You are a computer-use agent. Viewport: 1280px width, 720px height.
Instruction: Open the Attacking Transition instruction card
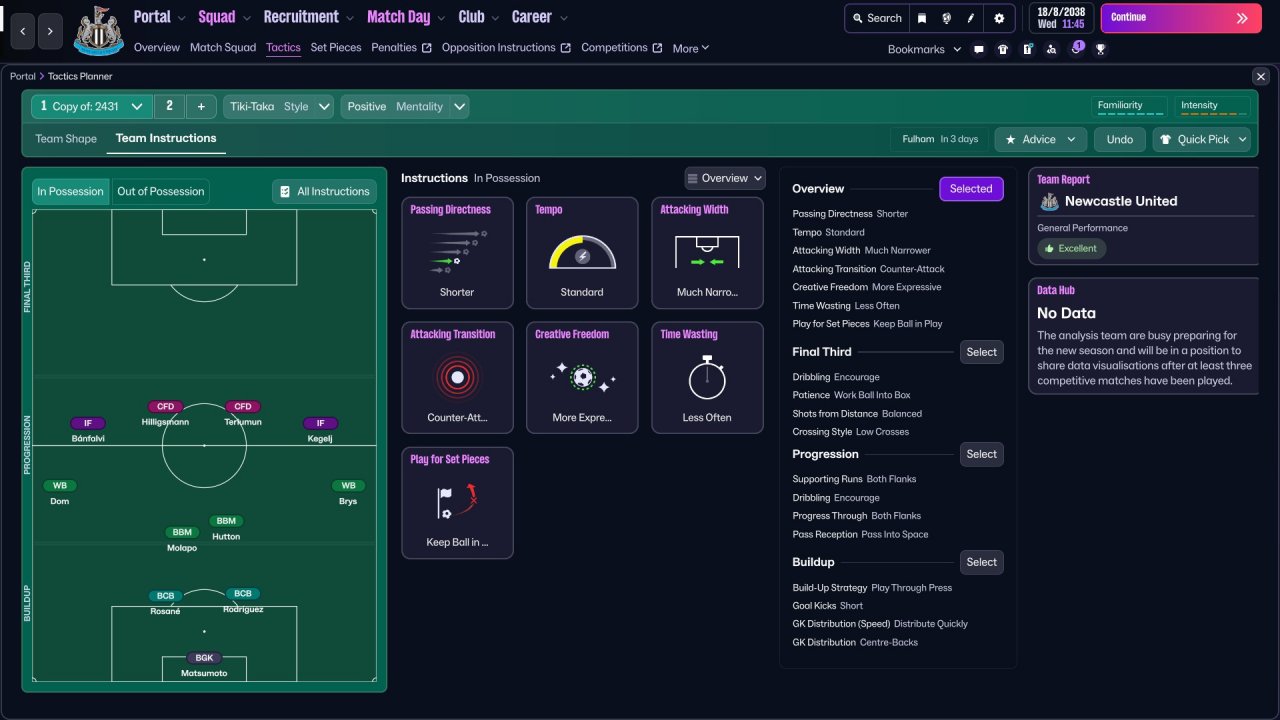click(457, 378)
